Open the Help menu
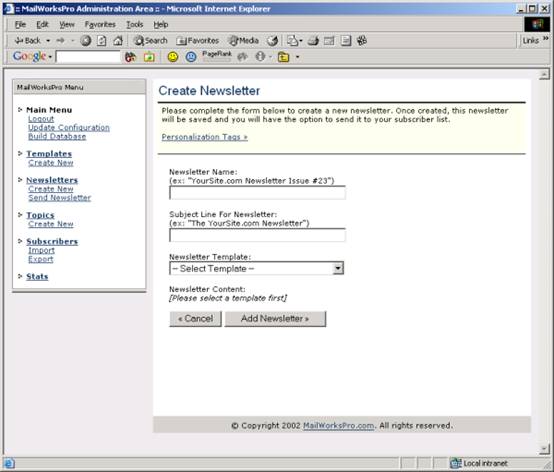 161,24
